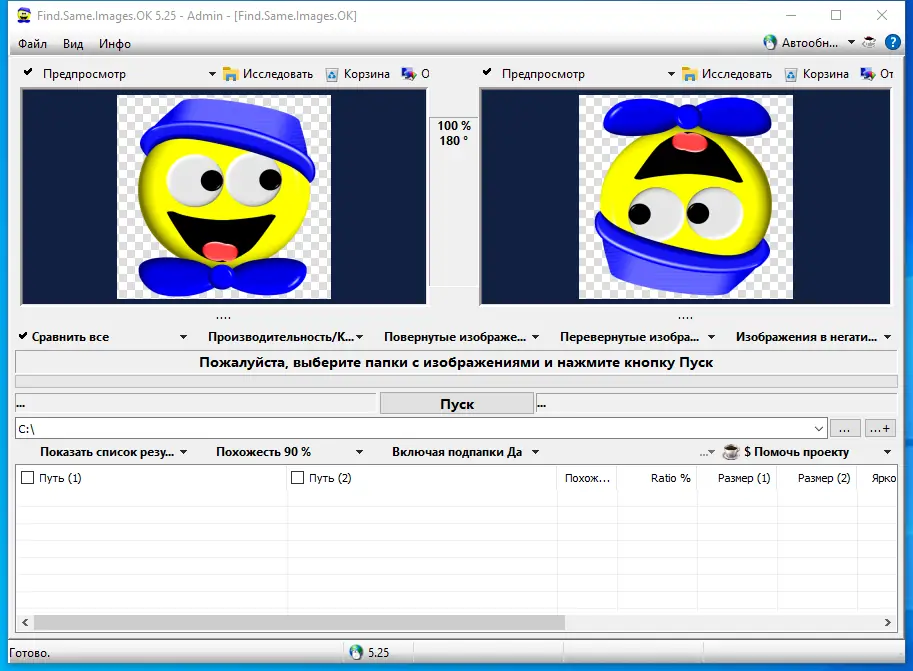913x671 pixels.
Task: Click the small '...' arrow before the coffee cup
Action: pos(707,453)
